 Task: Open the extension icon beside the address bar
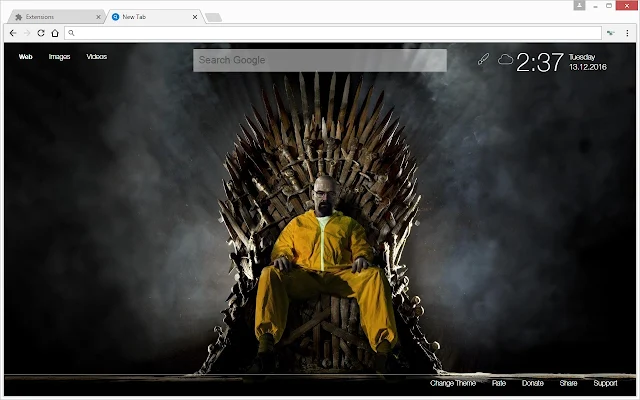(x=611, y=33)
